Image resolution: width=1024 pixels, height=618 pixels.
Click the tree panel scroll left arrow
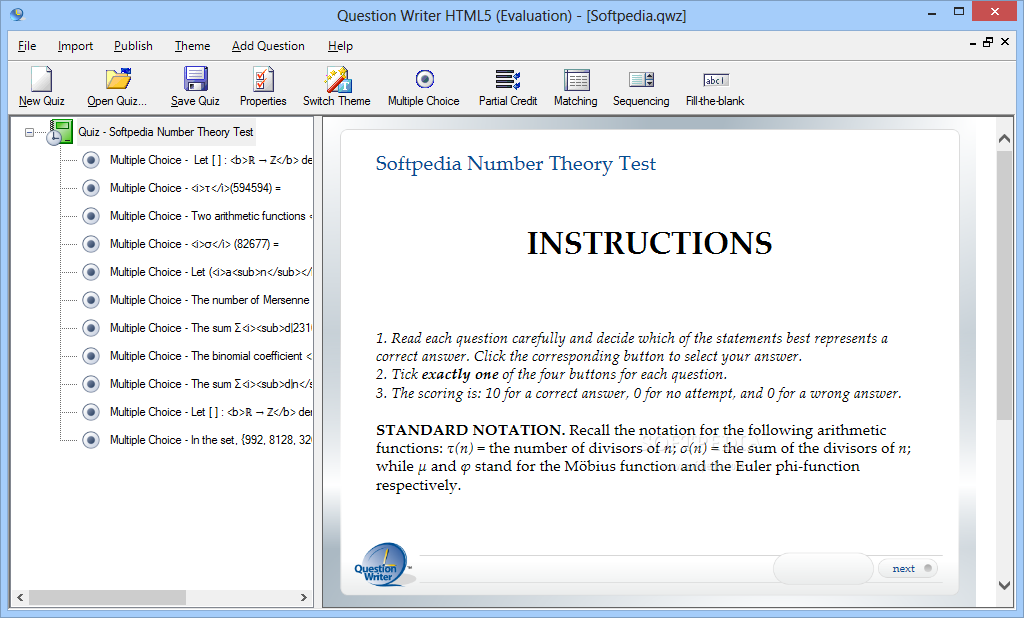[x=20, y=598]
